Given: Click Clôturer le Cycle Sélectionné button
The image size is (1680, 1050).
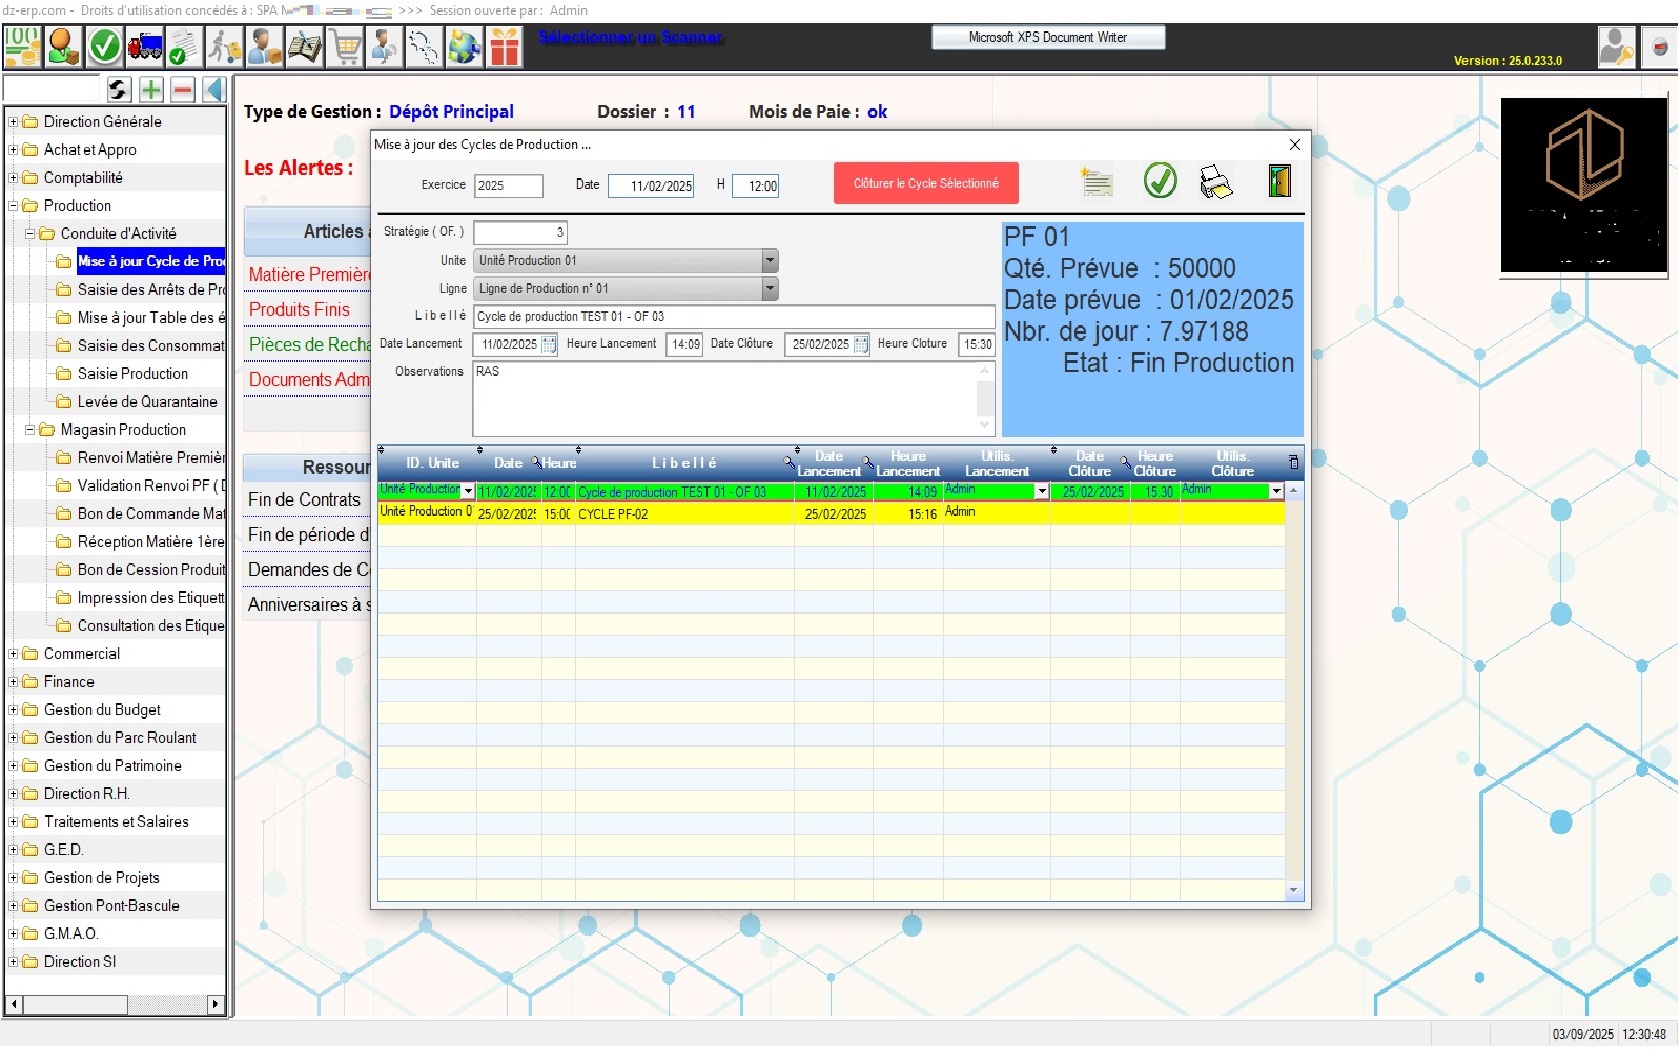Looking at the screenshot, I should [926, 184].
